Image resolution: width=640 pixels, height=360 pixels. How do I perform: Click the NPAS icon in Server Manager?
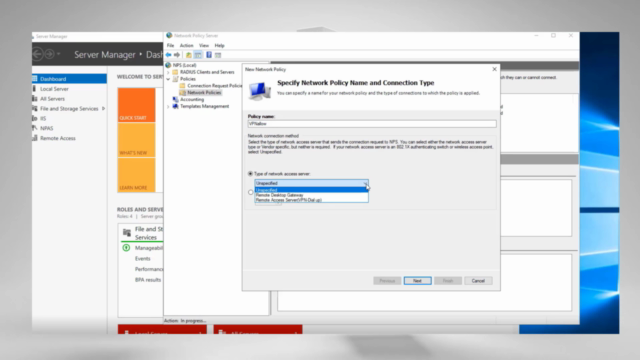pos(35,128)
